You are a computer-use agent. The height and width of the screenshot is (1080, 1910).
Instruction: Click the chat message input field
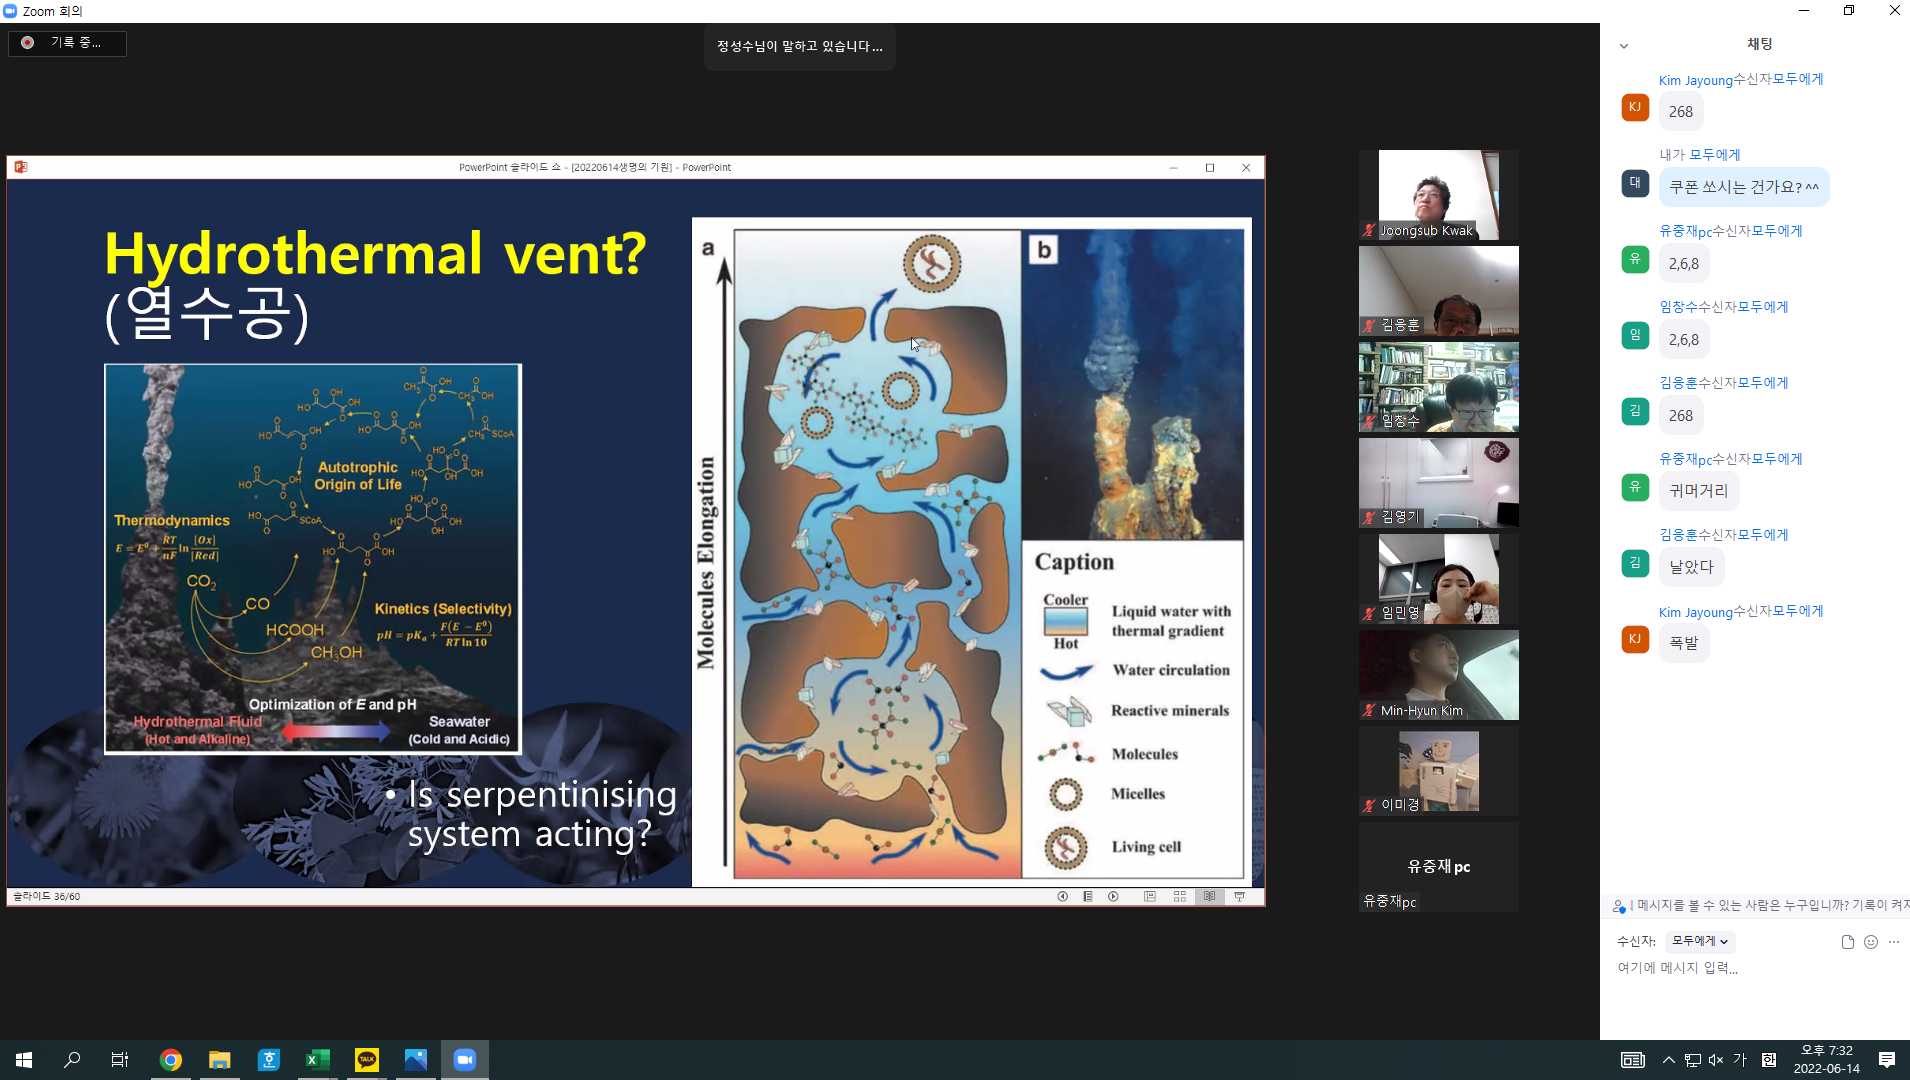point(1755,968)
